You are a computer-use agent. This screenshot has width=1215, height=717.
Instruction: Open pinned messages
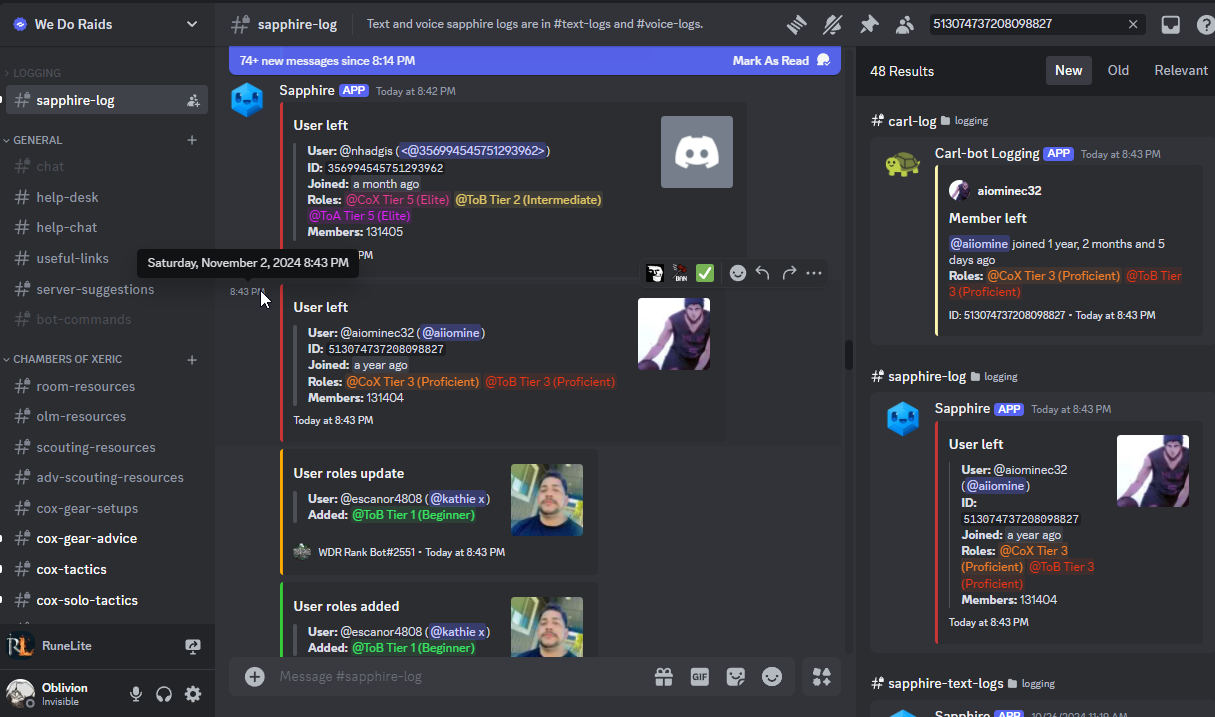click(869, 24)
